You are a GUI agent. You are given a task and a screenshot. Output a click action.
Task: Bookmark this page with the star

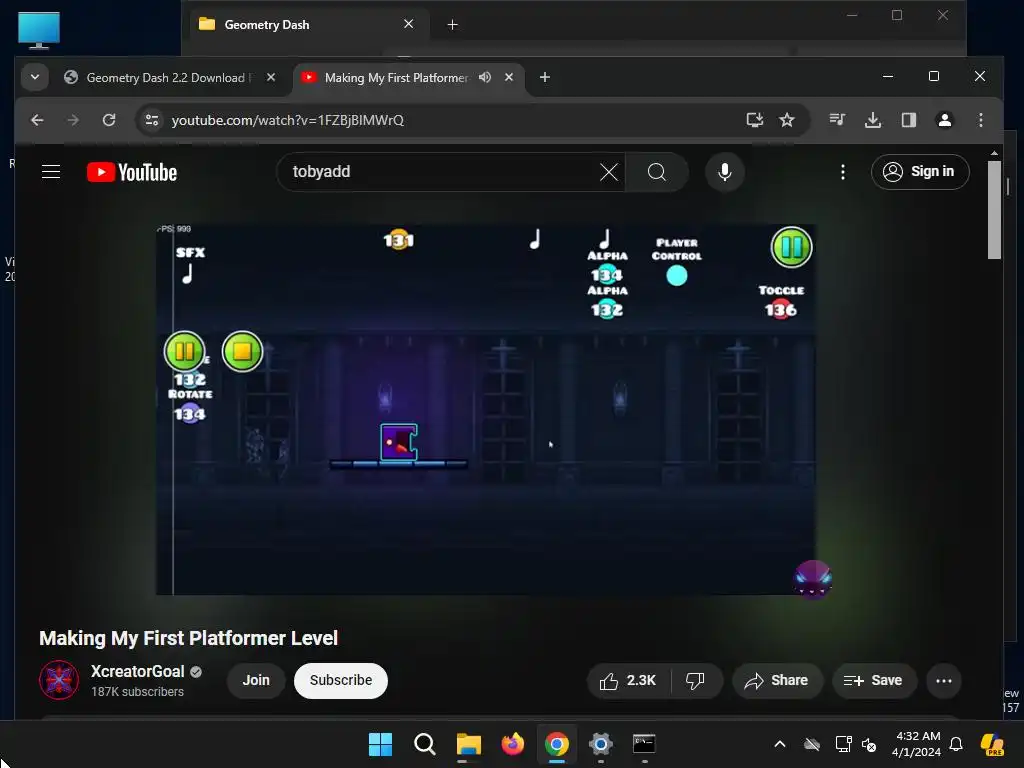coord(787,120)
